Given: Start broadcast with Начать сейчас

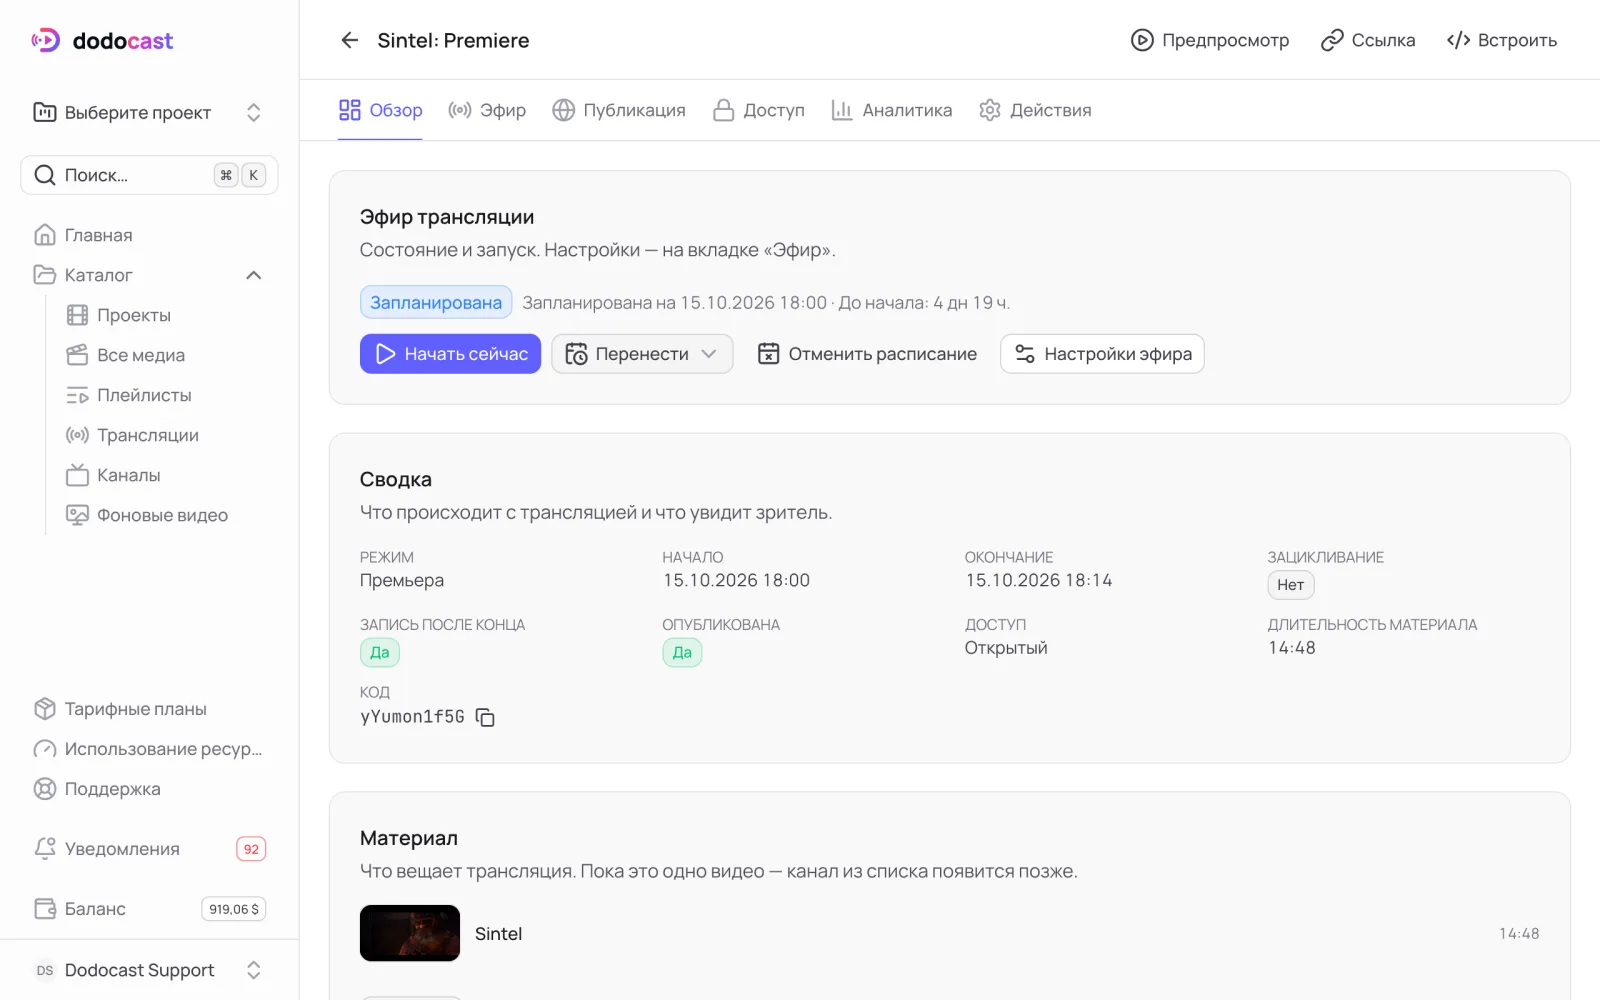Looking at the screenshot, I should tap(450, 354).
